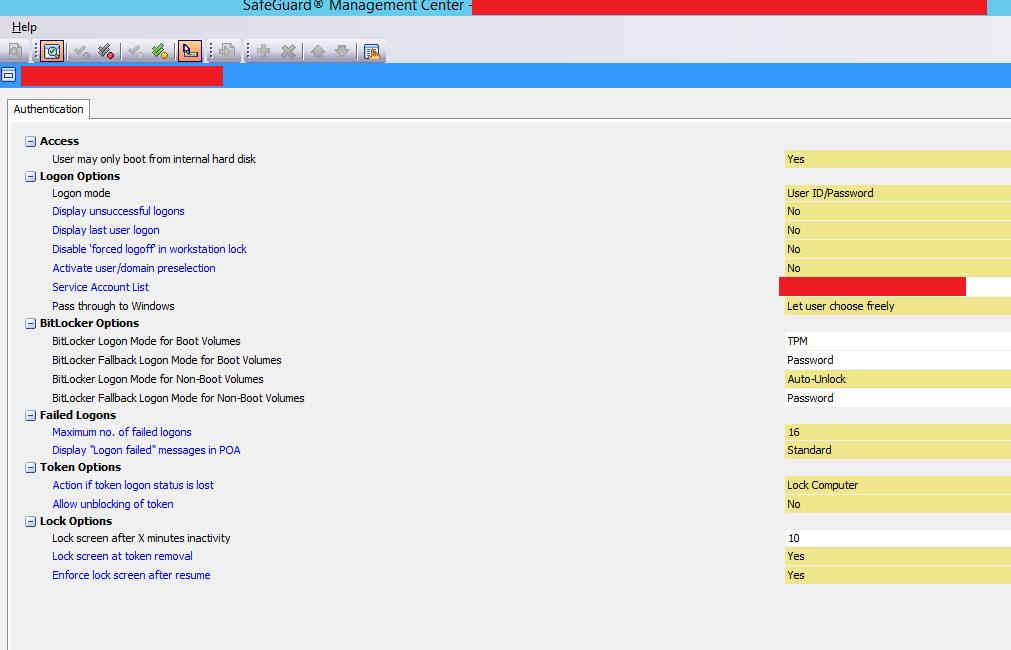
Task: Click 'User may only boot from internal hard disk'
Action: pos(153,159)
